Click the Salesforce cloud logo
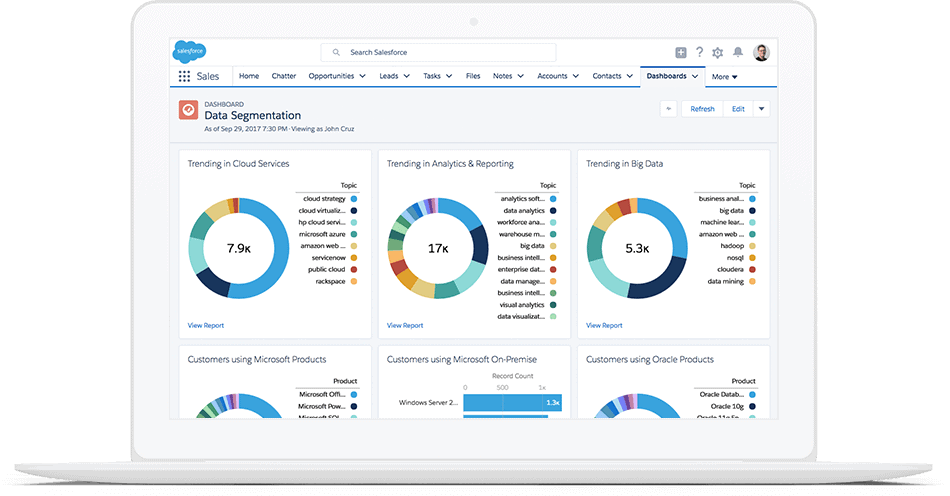 pyautogui.click(x=190, y=51)
